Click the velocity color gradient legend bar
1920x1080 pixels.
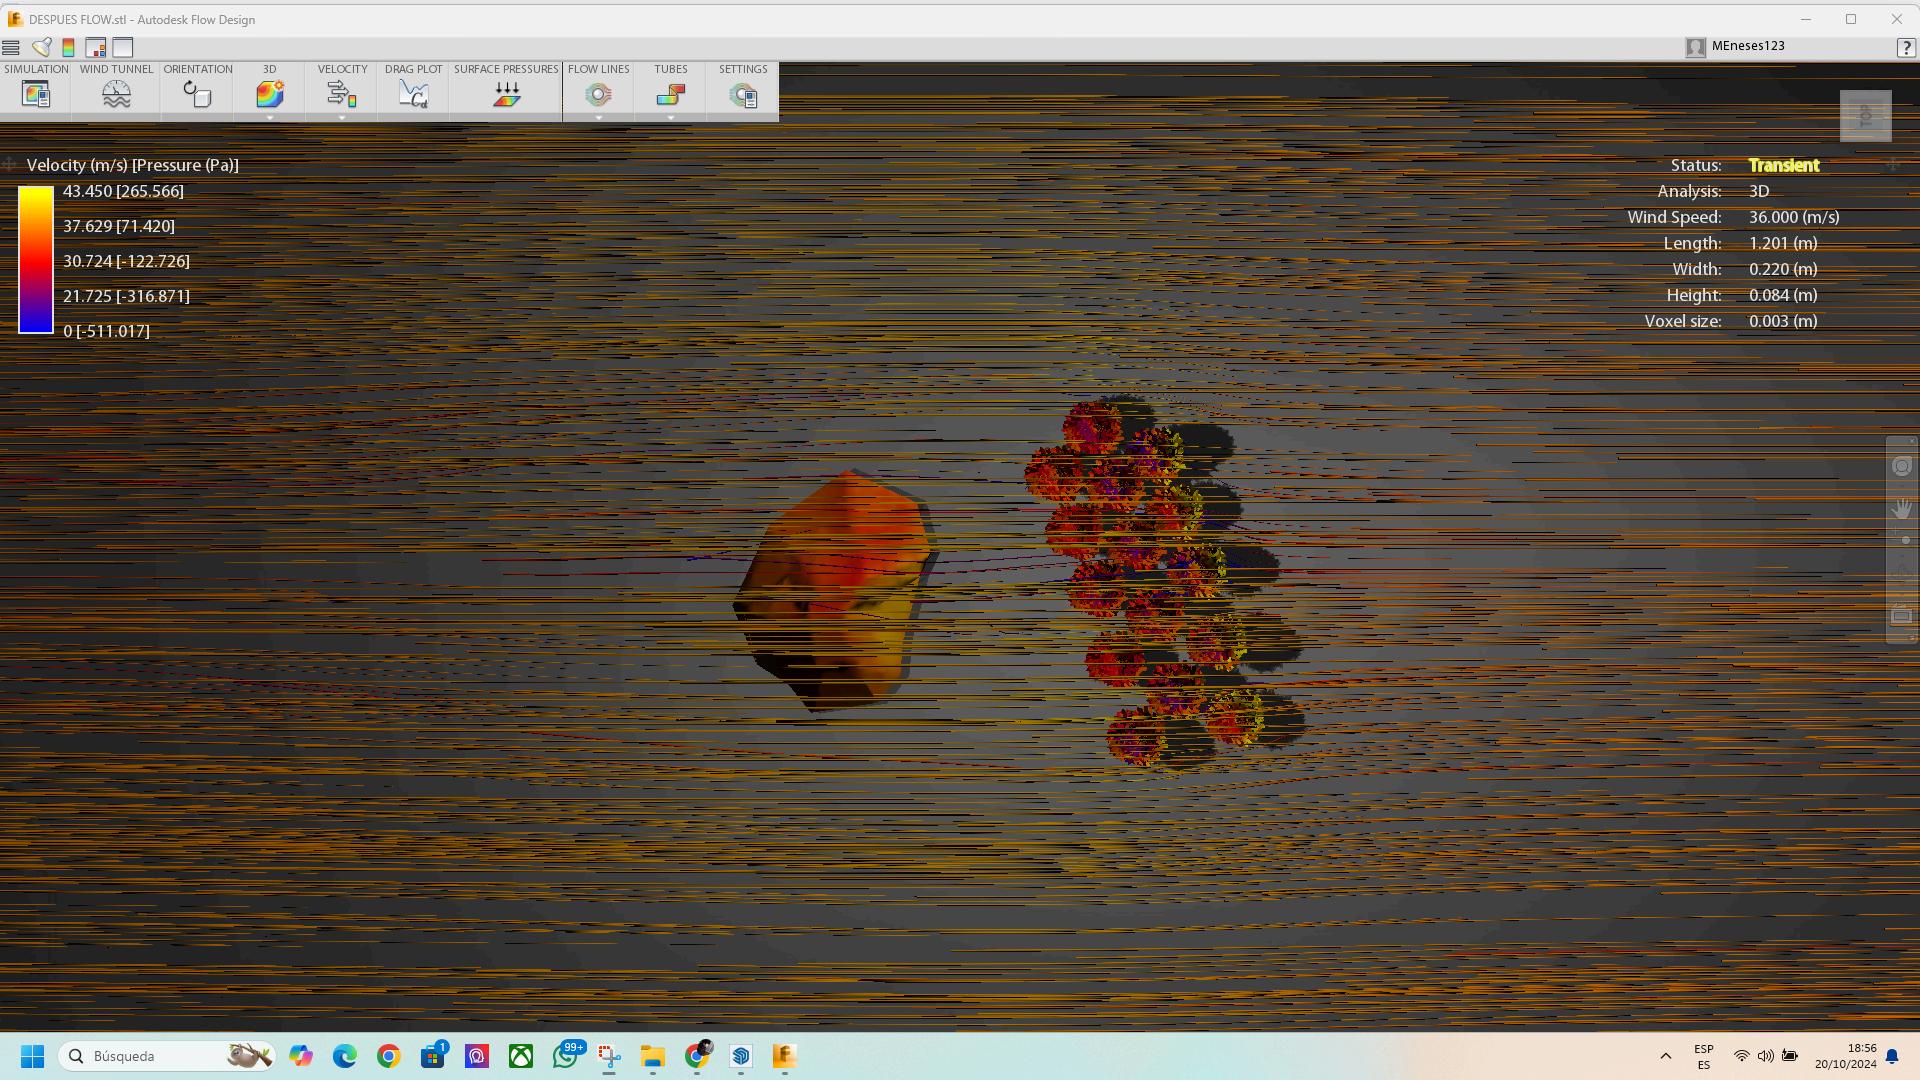pos(36,259)
